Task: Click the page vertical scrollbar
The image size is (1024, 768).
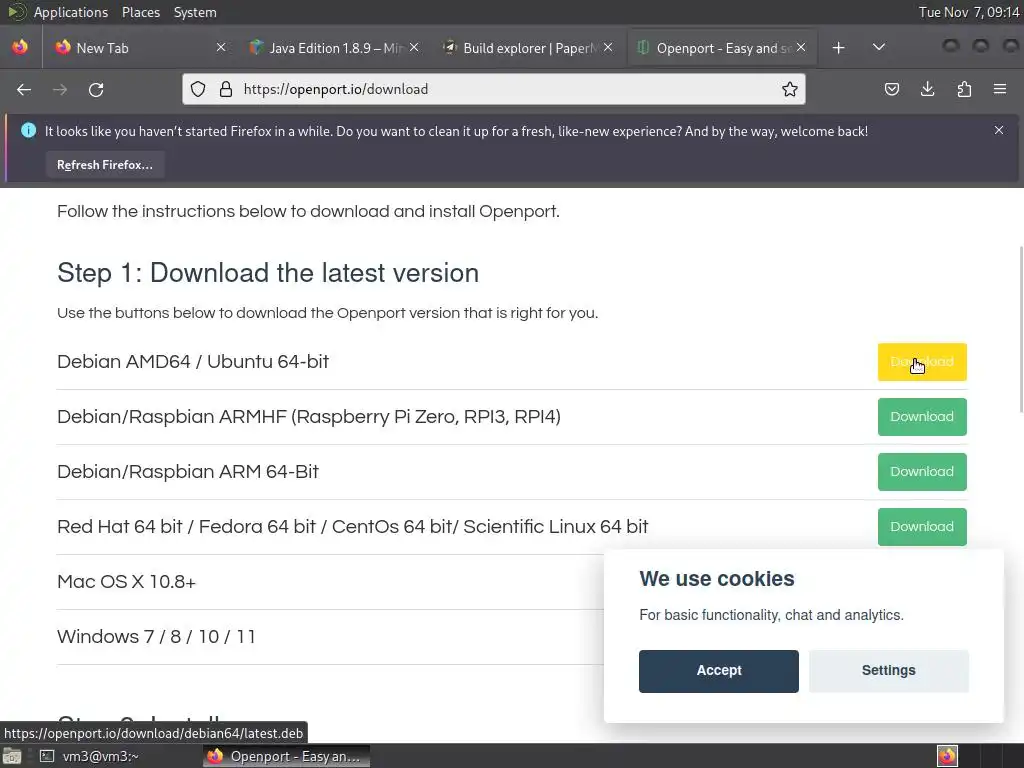Action: [x=1020, y=329]
